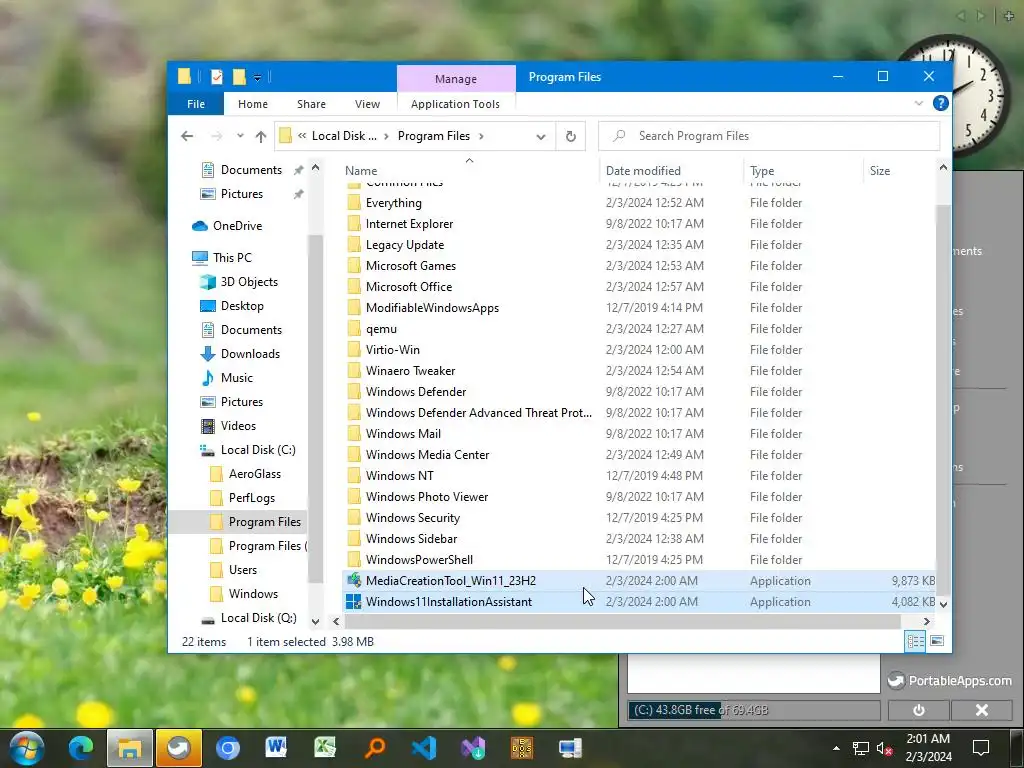Select the Virtio-Win folder name

[x=392, y=349]
